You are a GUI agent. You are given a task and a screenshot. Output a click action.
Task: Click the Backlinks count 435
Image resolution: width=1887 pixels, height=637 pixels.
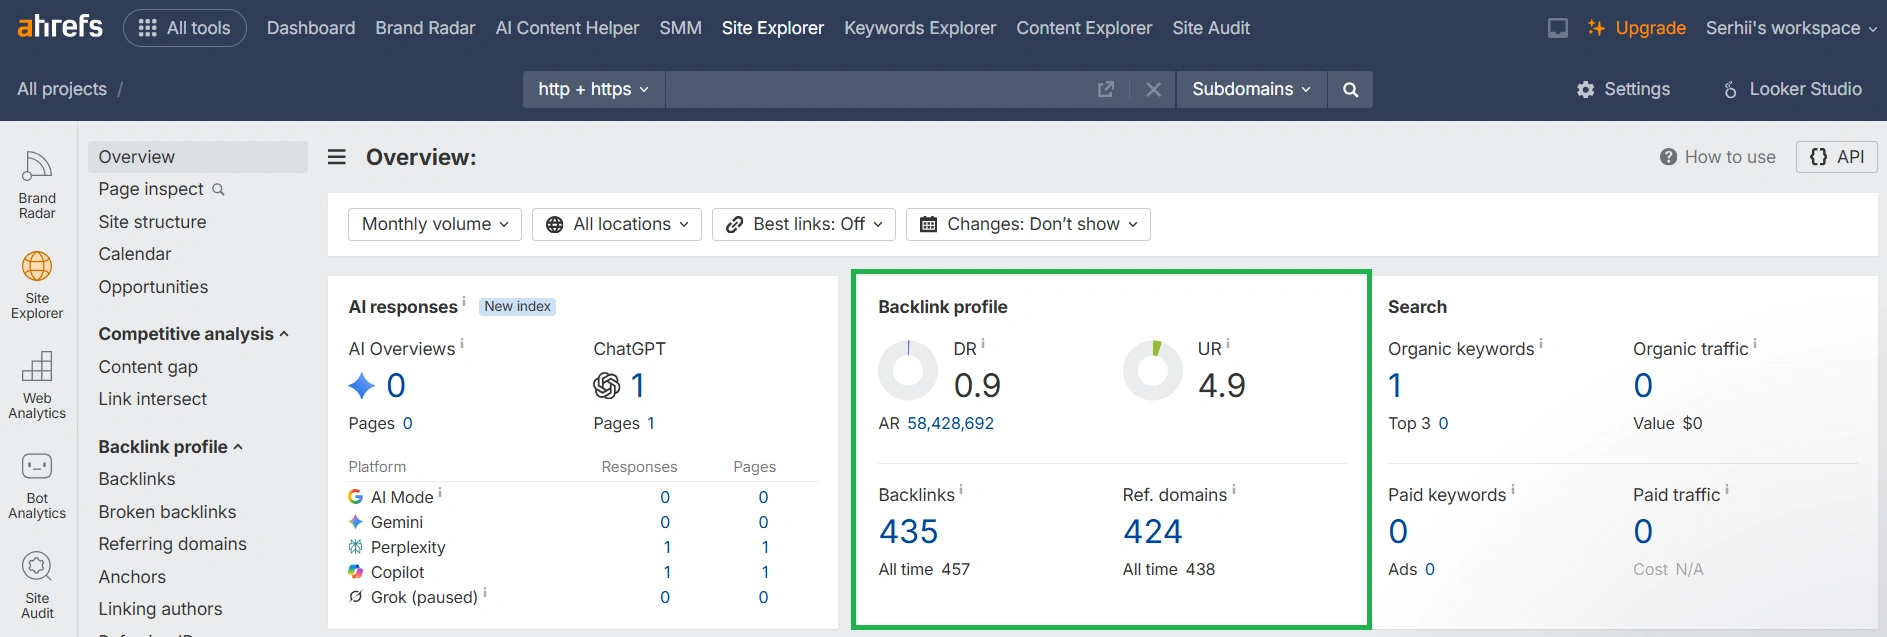[x=908, y=531]
